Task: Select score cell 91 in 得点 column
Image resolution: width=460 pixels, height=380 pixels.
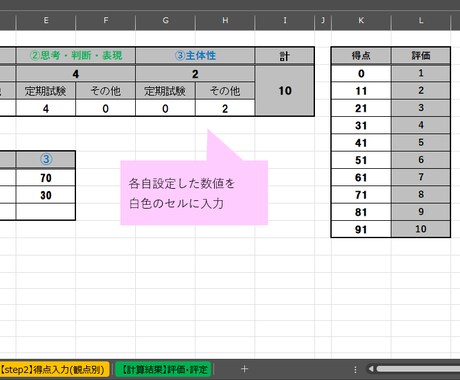Action: (361, 229)
